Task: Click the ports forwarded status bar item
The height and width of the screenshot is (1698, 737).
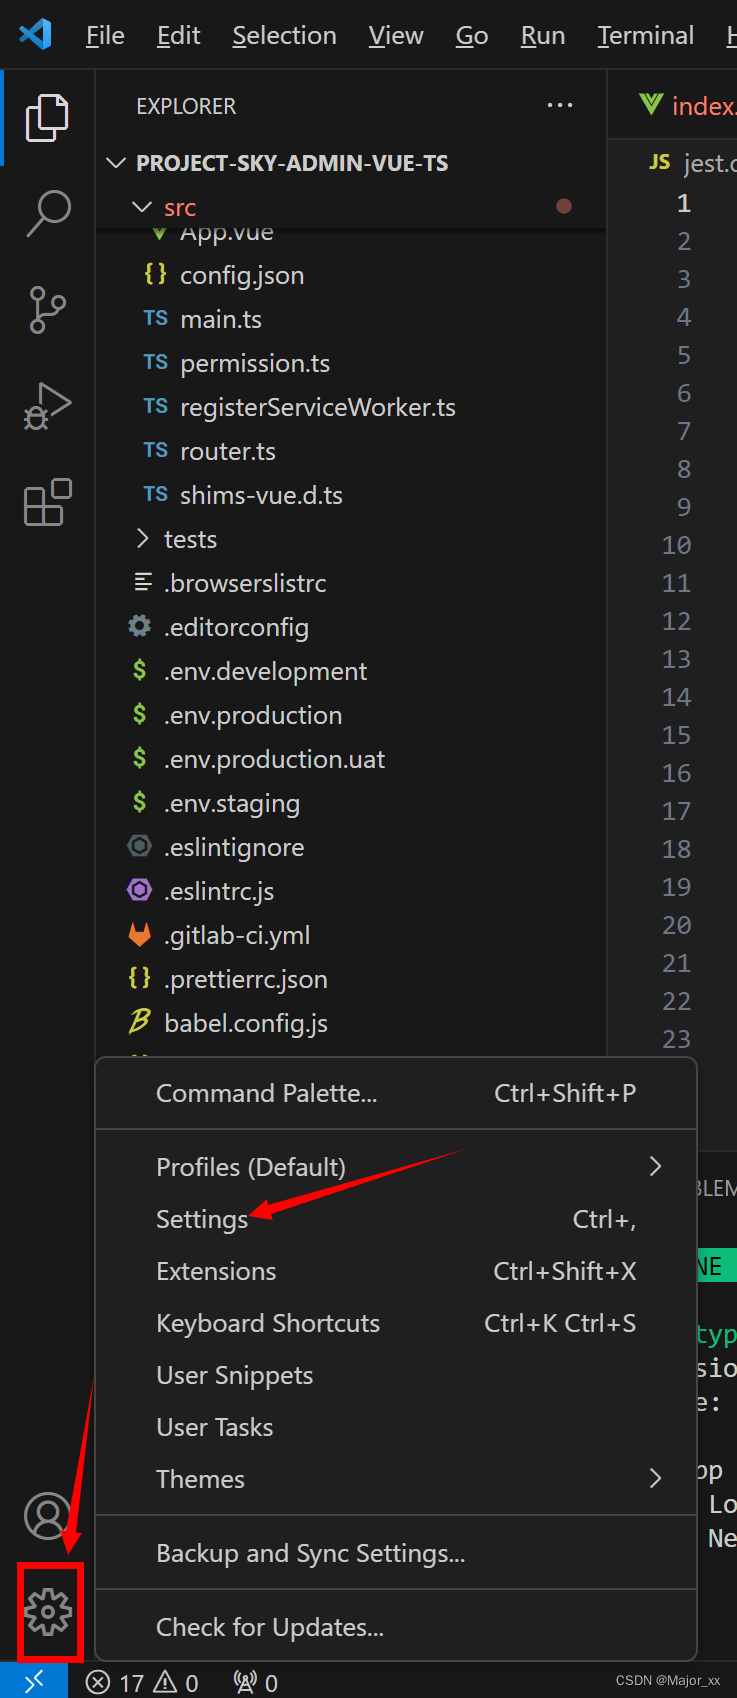Action: click(255, 1683)
